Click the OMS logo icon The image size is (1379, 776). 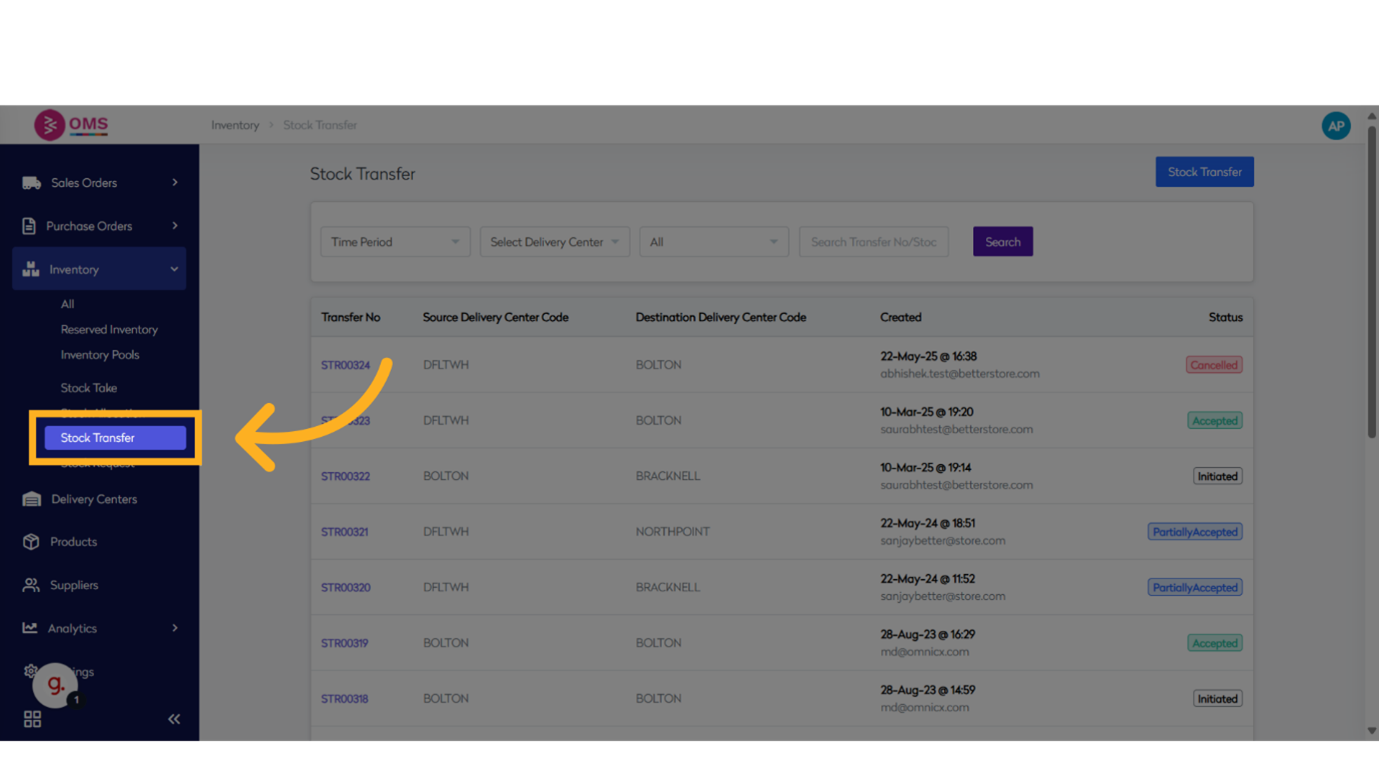tap(49, 125)
